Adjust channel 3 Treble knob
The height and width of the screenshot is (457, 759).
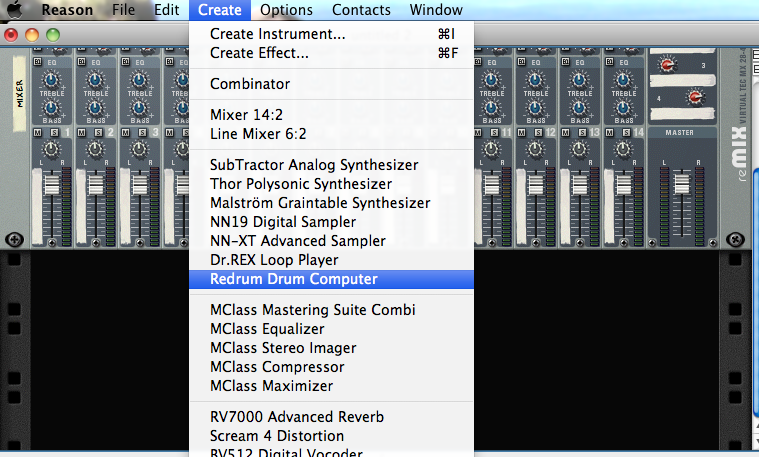139,79
